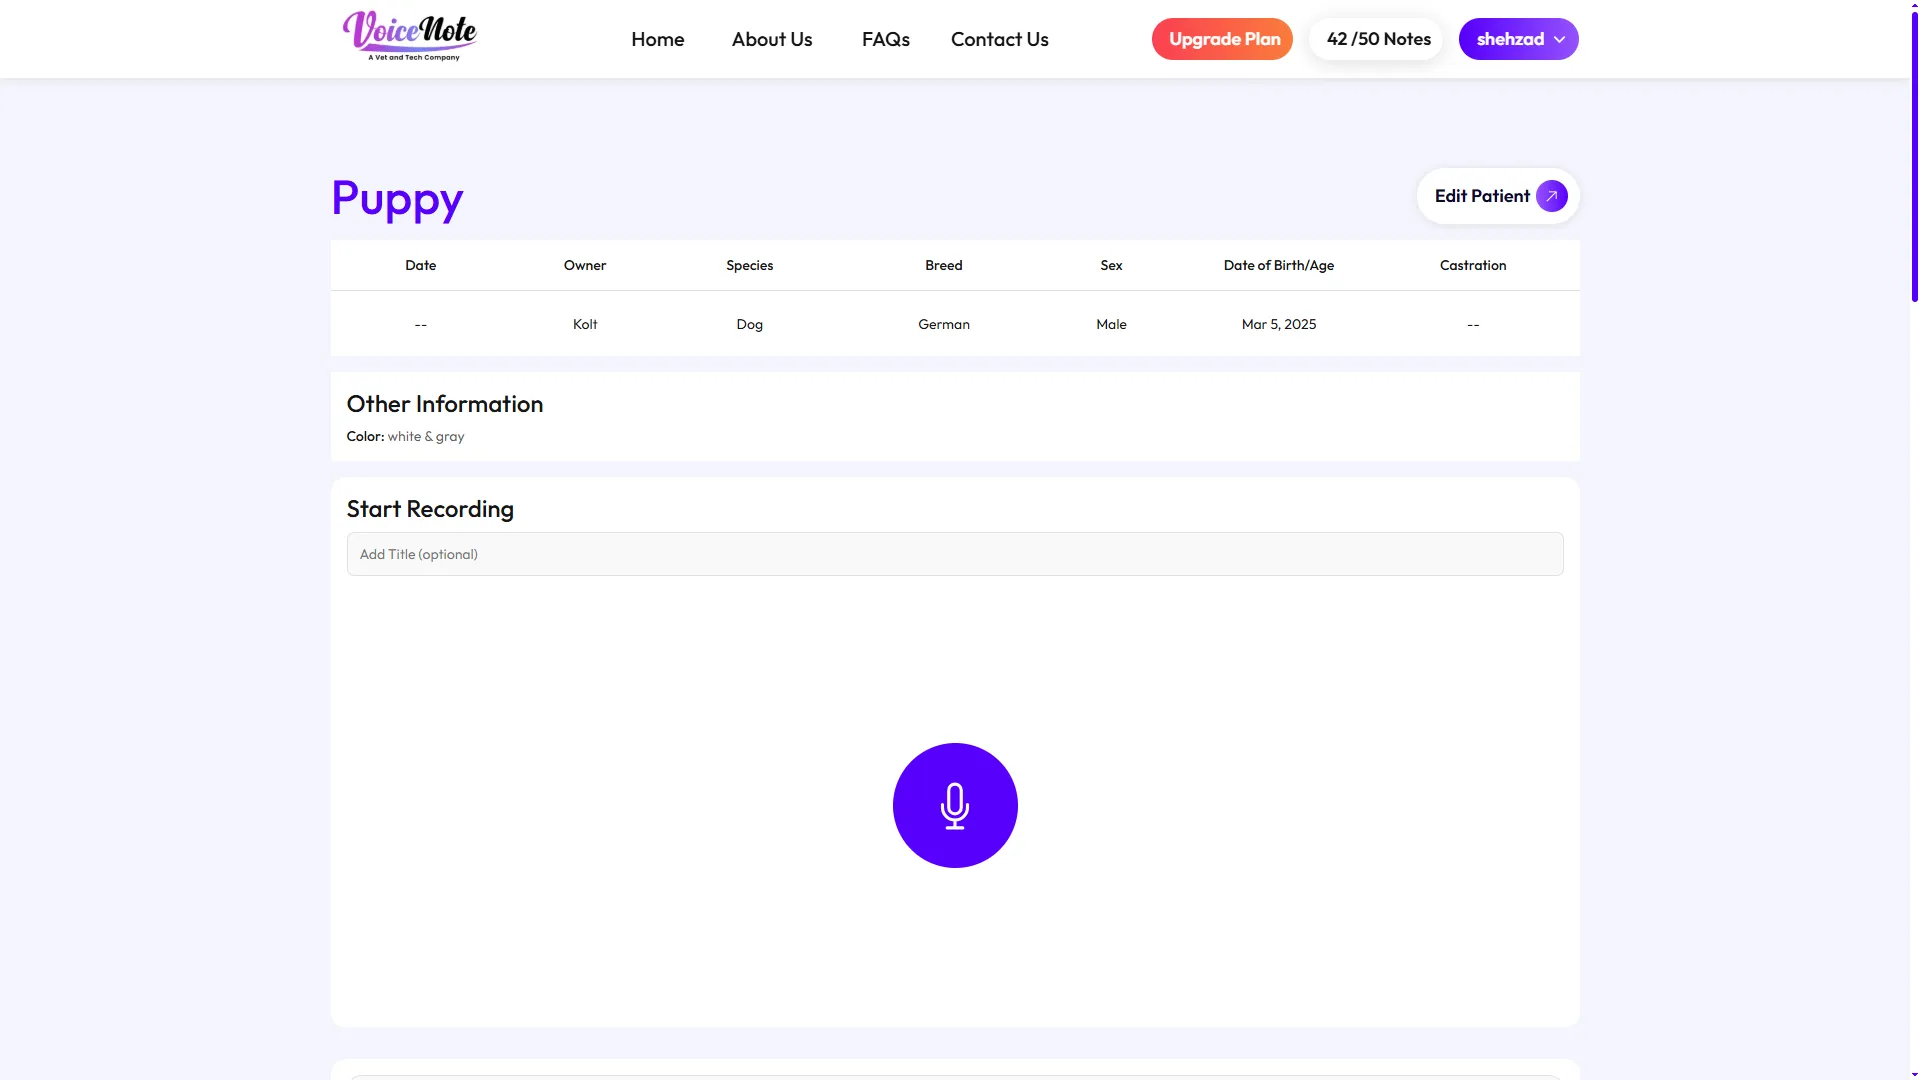This screenshot has height=1080, width=1920.
Task: Click the 42/50 Notes counter
Action: pos(1378,39)
